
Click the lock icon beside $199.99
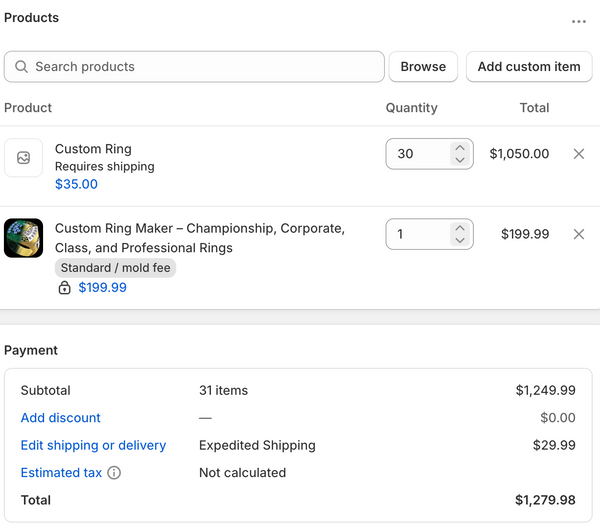pyautogui.click(x=64, y=287)
